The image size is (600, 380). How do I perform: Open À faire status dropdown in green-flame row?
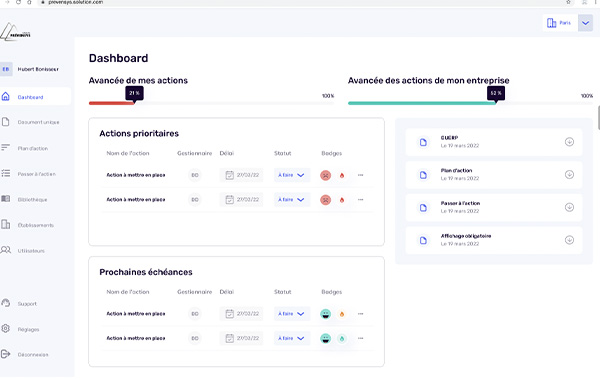pos(292,338)
